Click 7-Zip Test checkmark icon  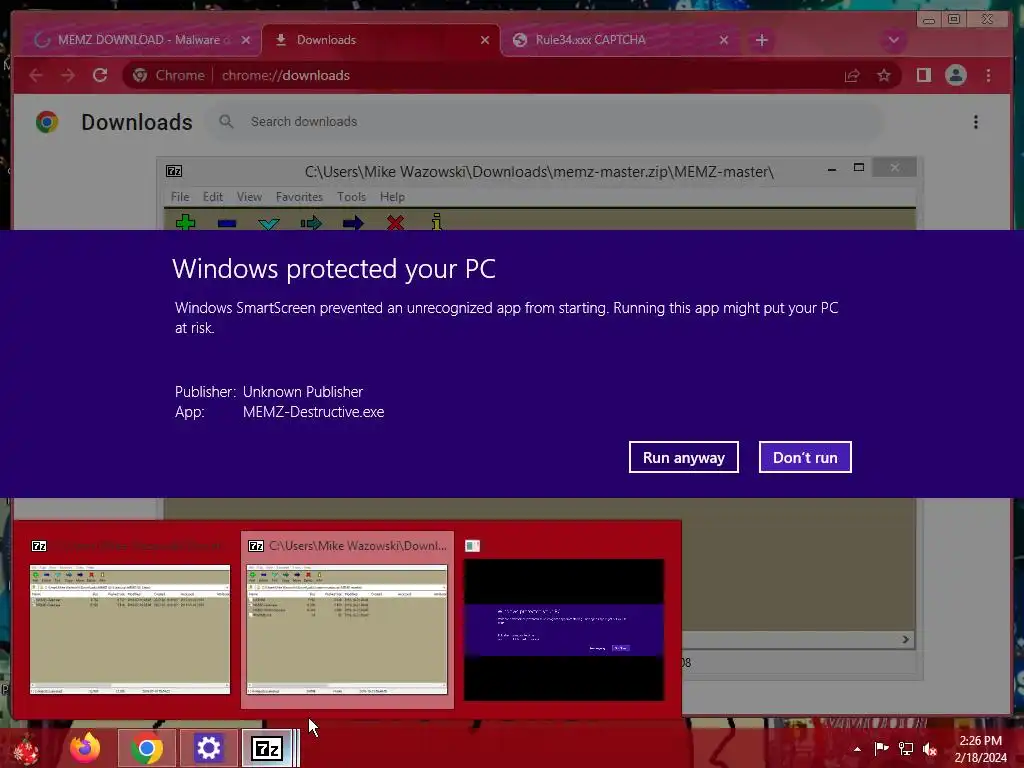[268, 223]
